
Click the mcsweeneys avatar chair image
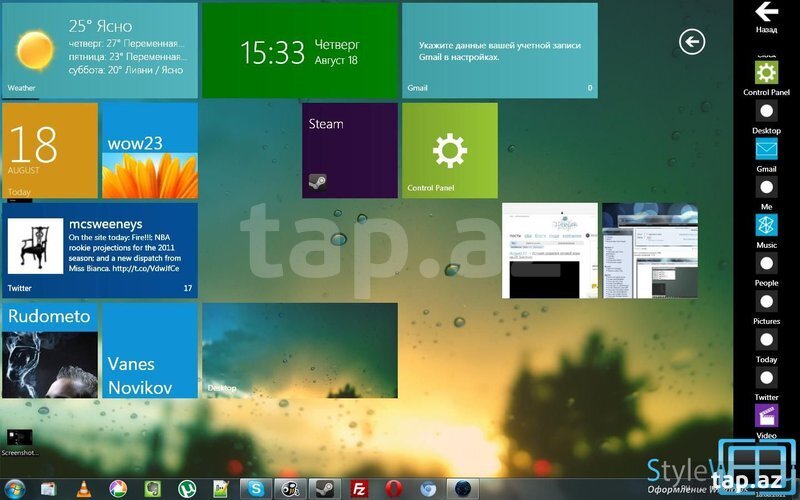(35, 246)
